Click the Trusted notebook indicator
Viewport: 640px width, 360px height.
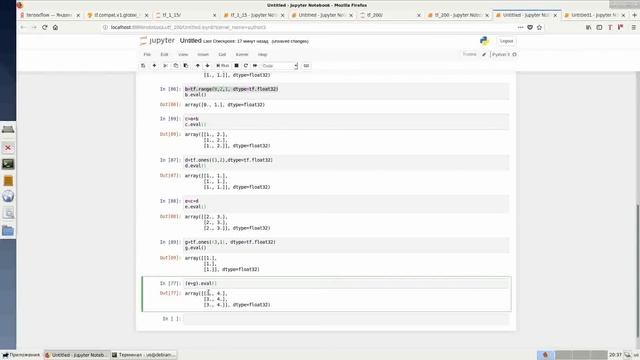tap(469, 54)
